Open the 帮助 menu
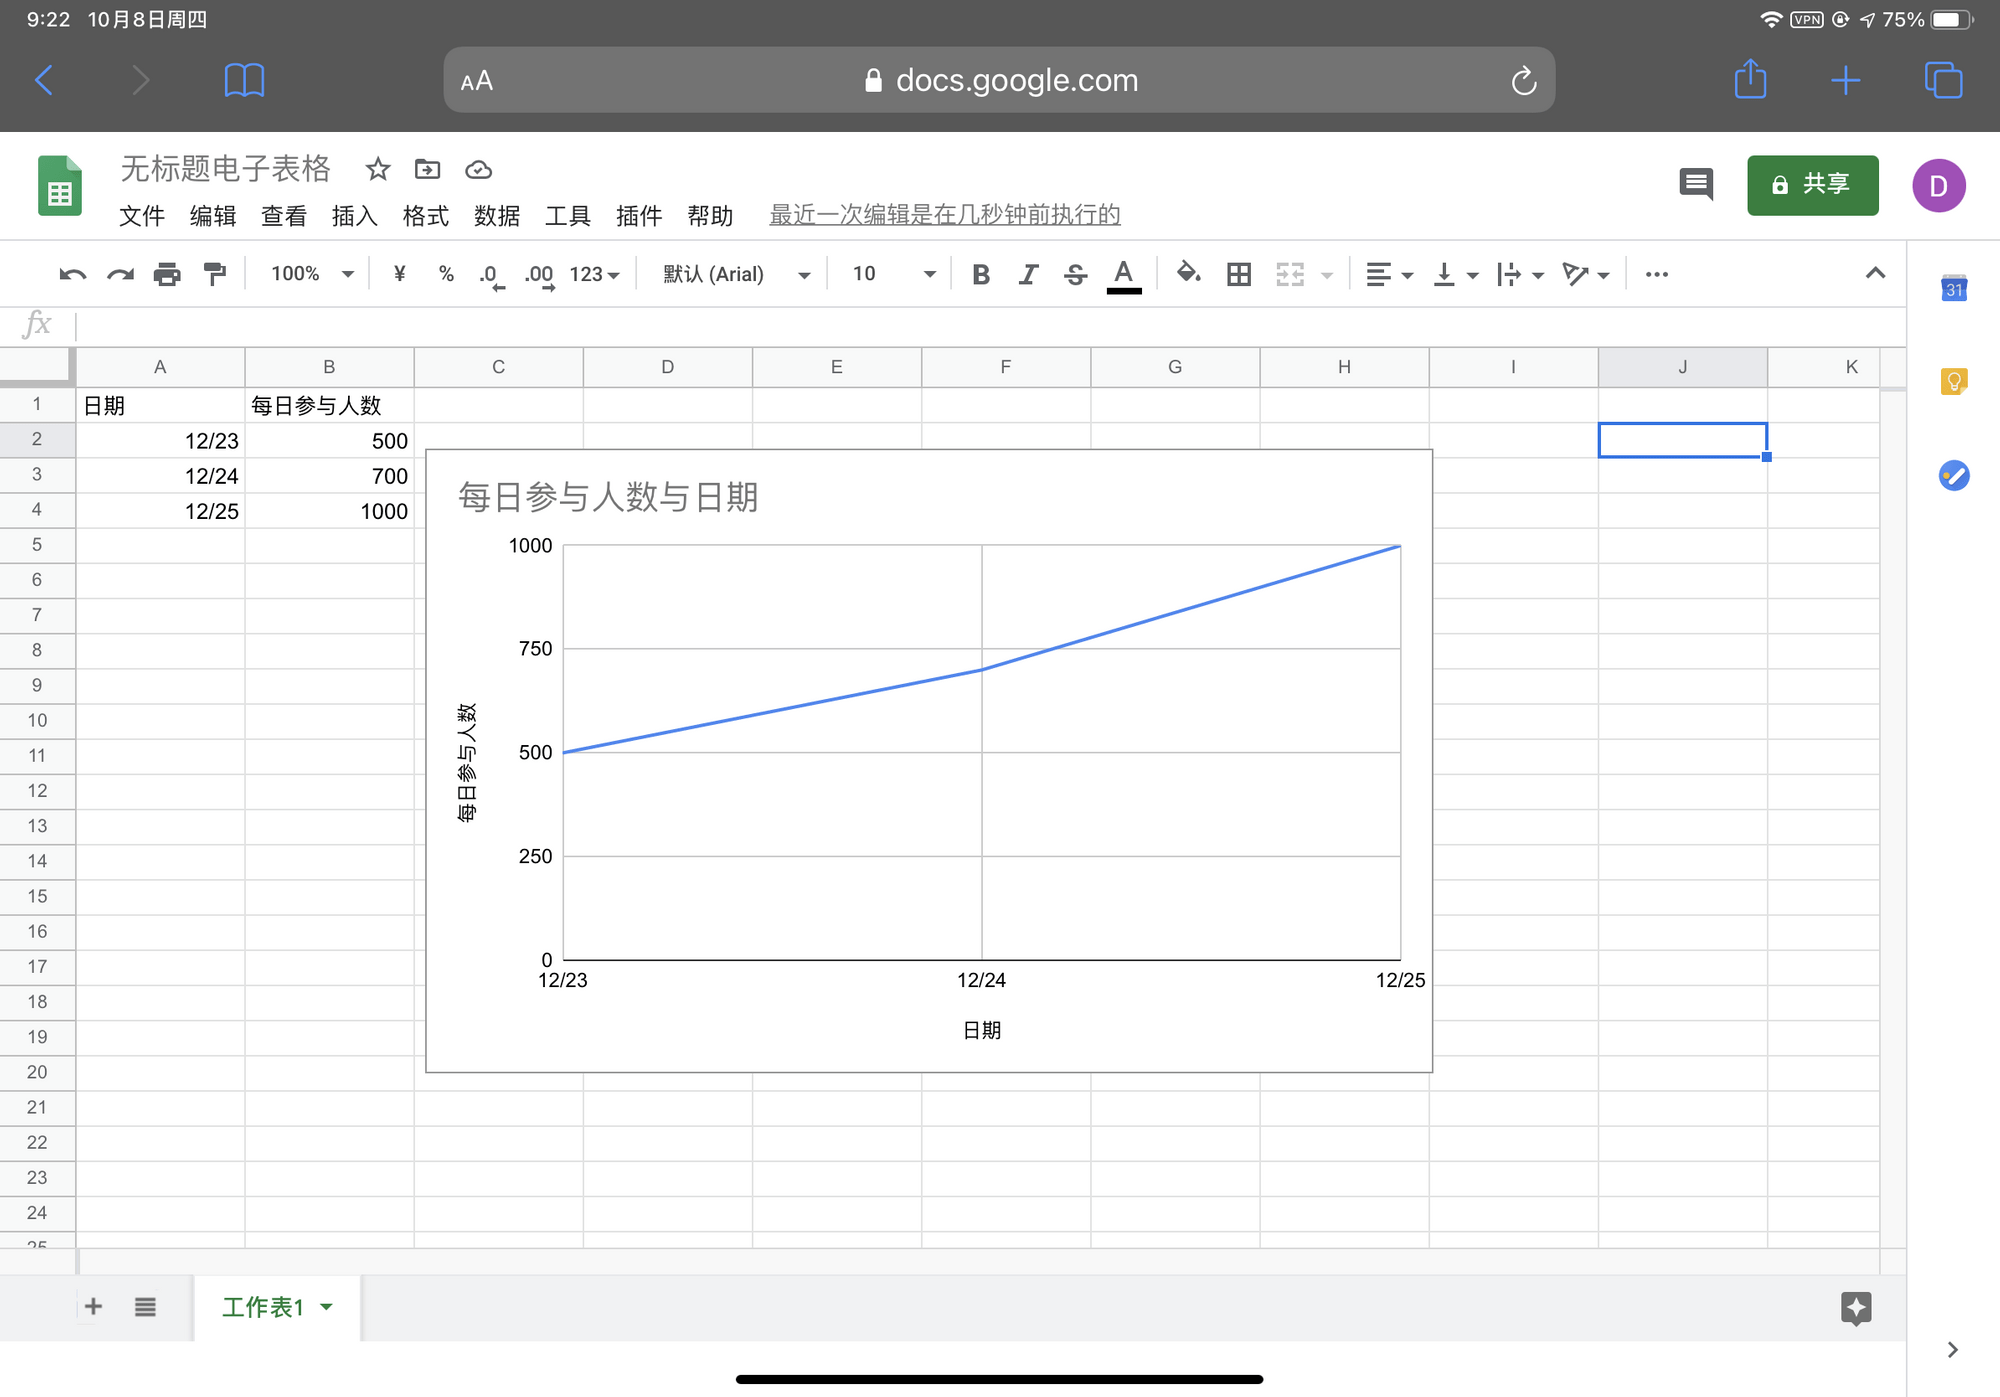Image resolution: width=2000 pixels, height=1397 pixels. click(710, 215)
